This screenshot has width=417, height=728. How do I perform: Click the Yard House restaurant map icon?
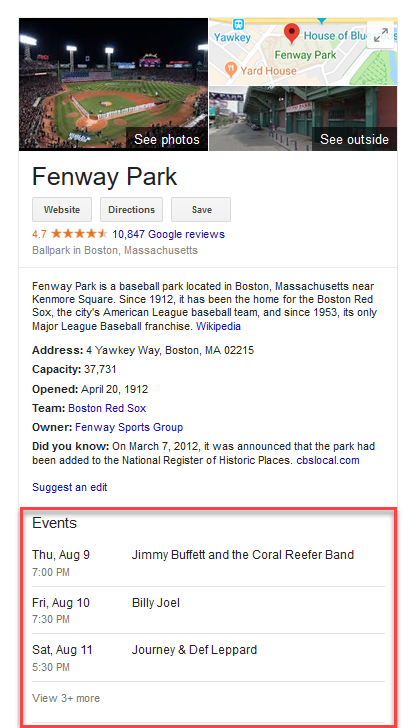click(230, 69)
